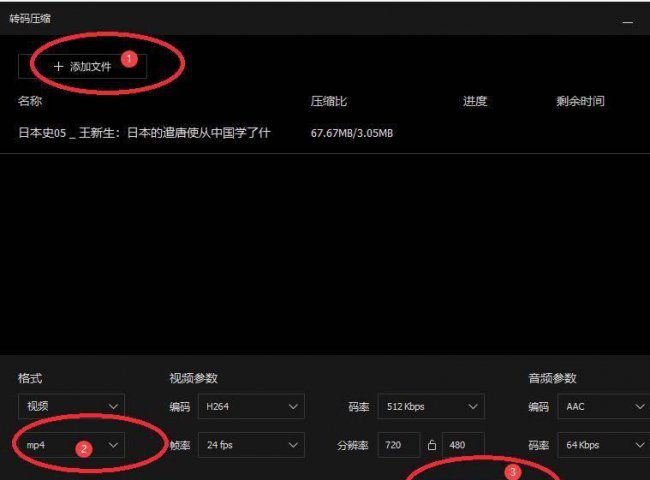Select the file row 日本史05_王新生

pos(325,133)
